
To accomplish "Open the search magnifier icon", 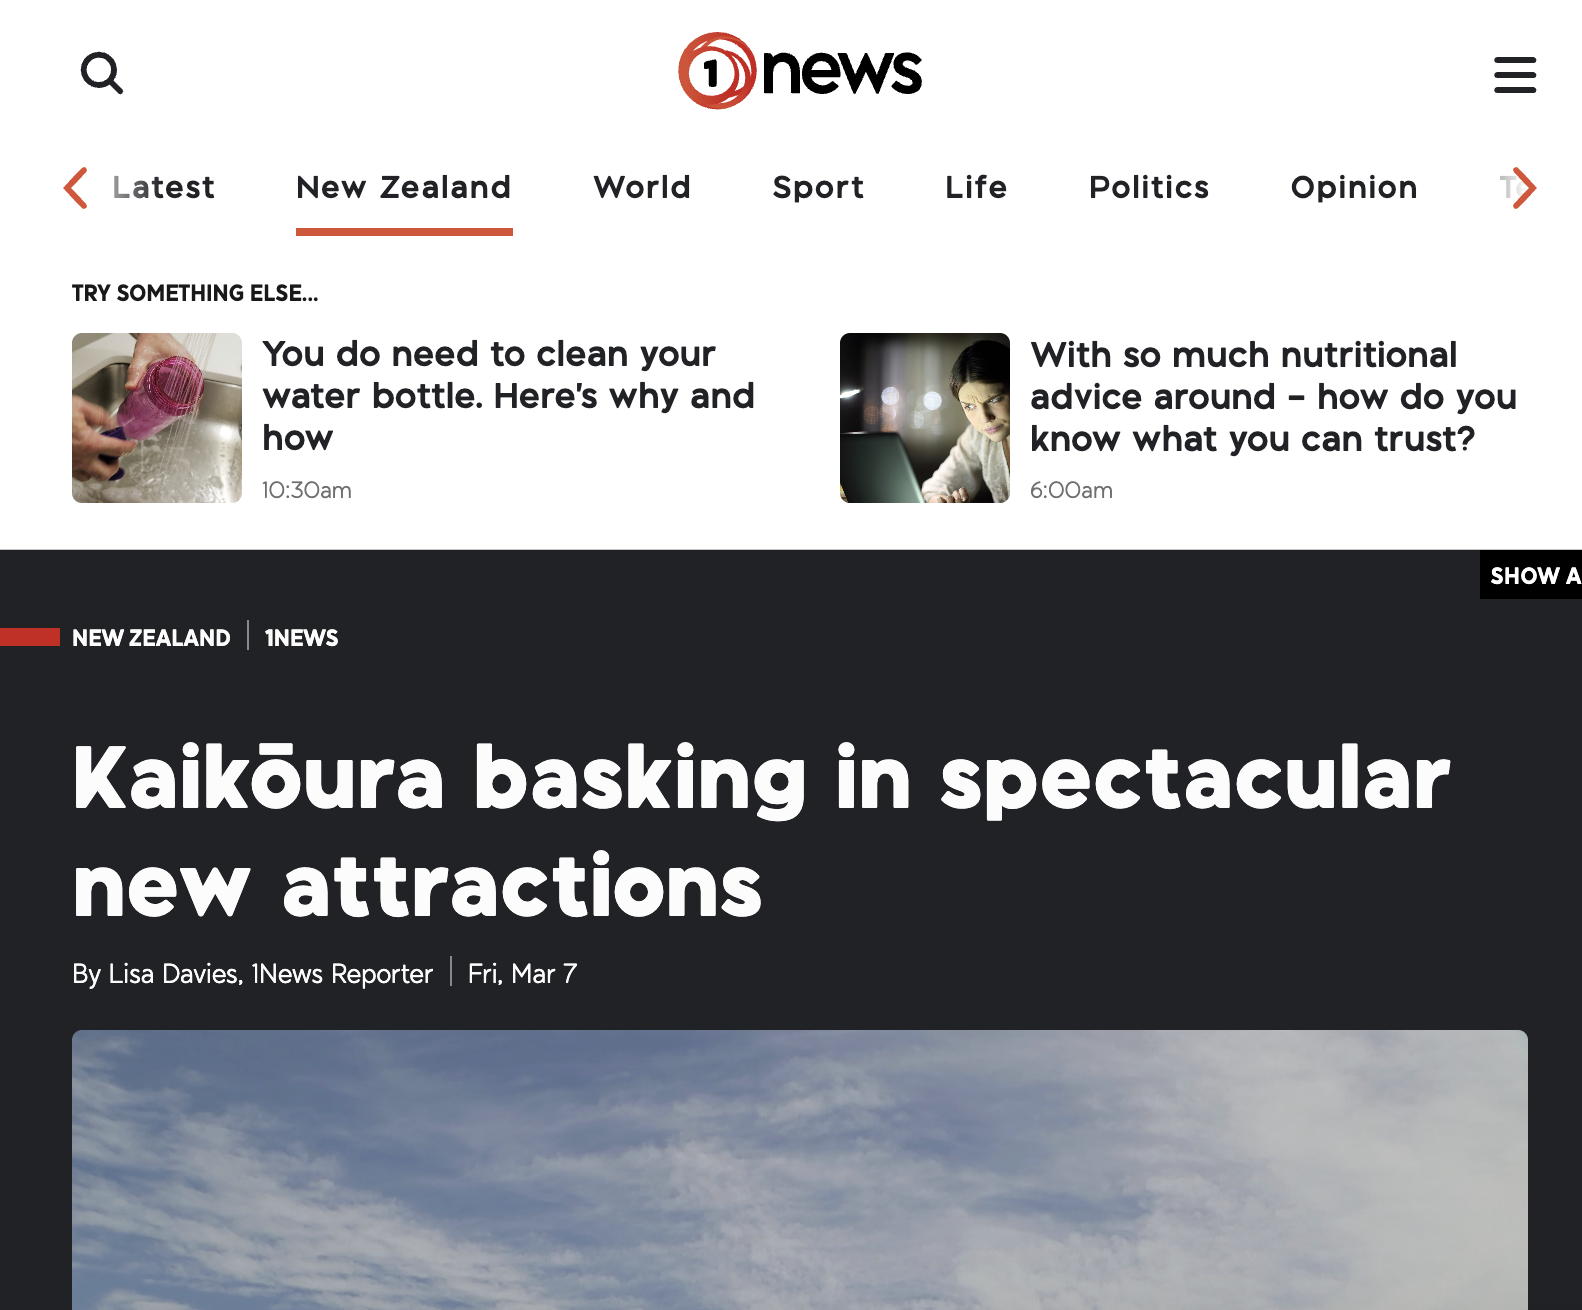I will pyautogui.click(x=102, y=73).
